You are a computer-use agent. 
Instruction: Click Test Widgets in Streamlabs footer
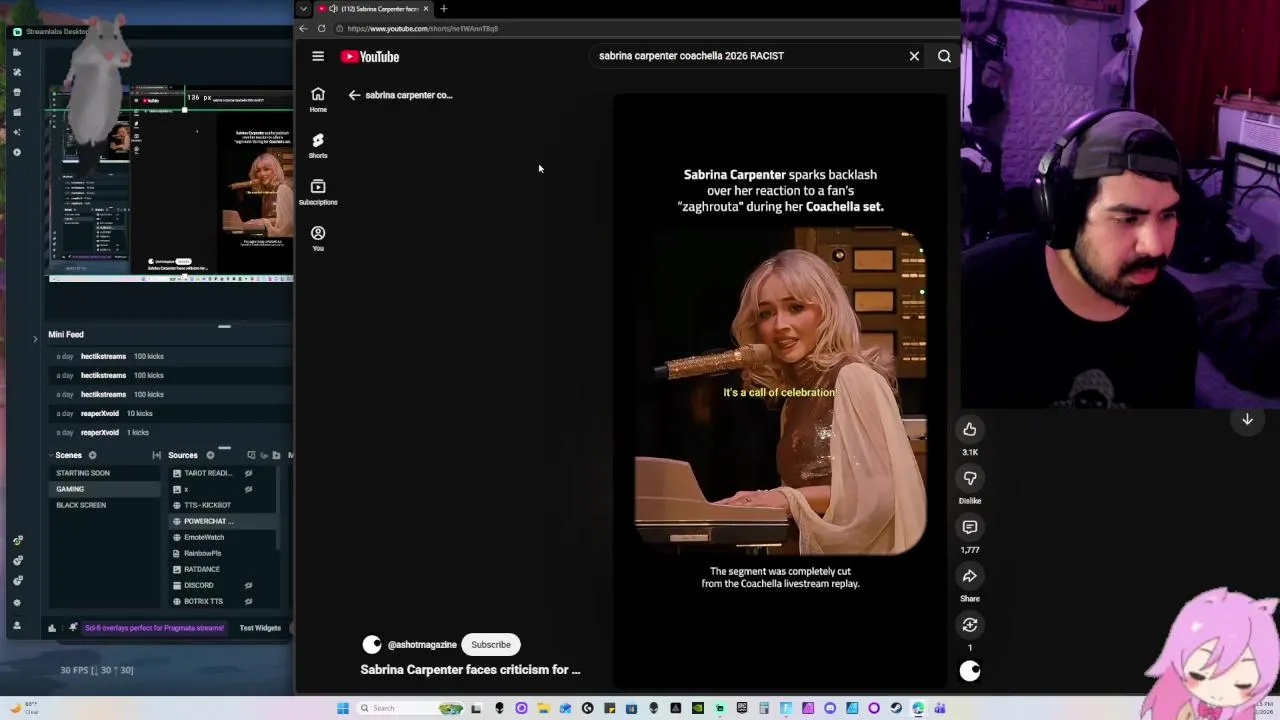(260, 628)
